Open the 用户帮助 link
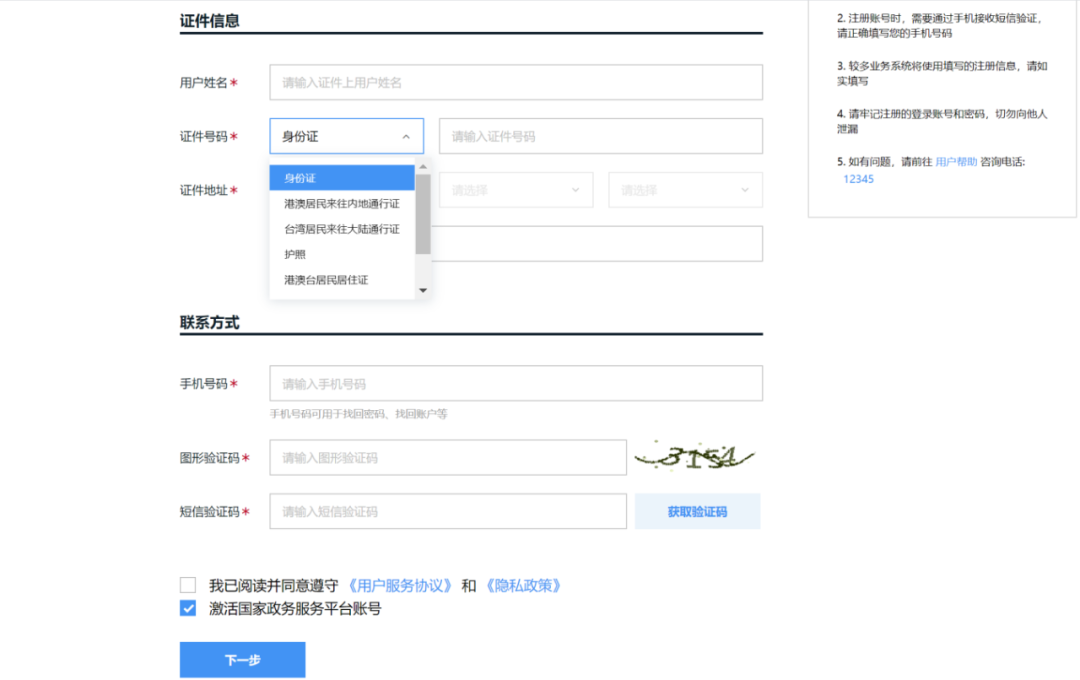 coord(956,162)
